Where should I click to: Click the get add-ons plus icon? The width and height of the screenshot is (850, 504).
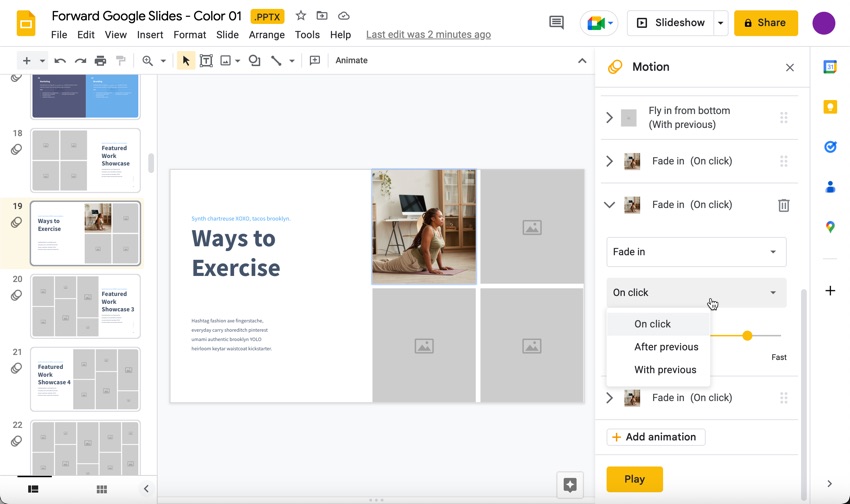[x=830, y=291]
